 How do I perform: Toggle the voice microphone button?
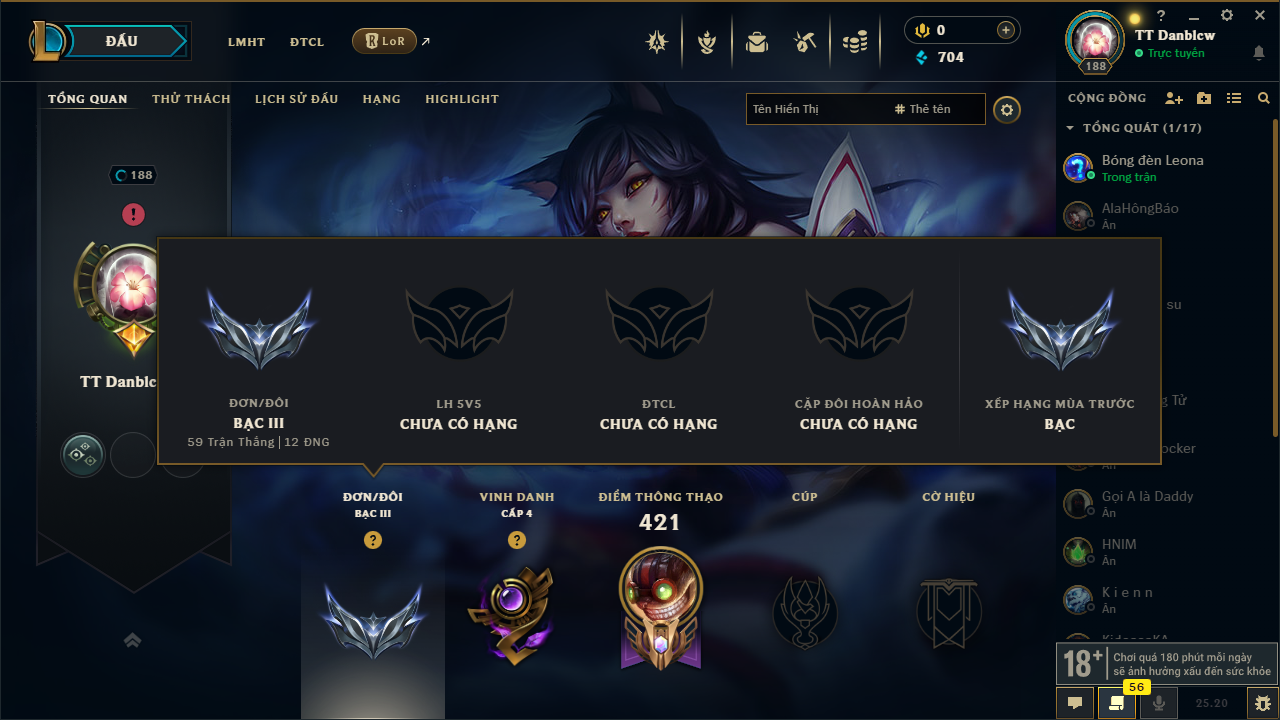tap(1158, 703)
